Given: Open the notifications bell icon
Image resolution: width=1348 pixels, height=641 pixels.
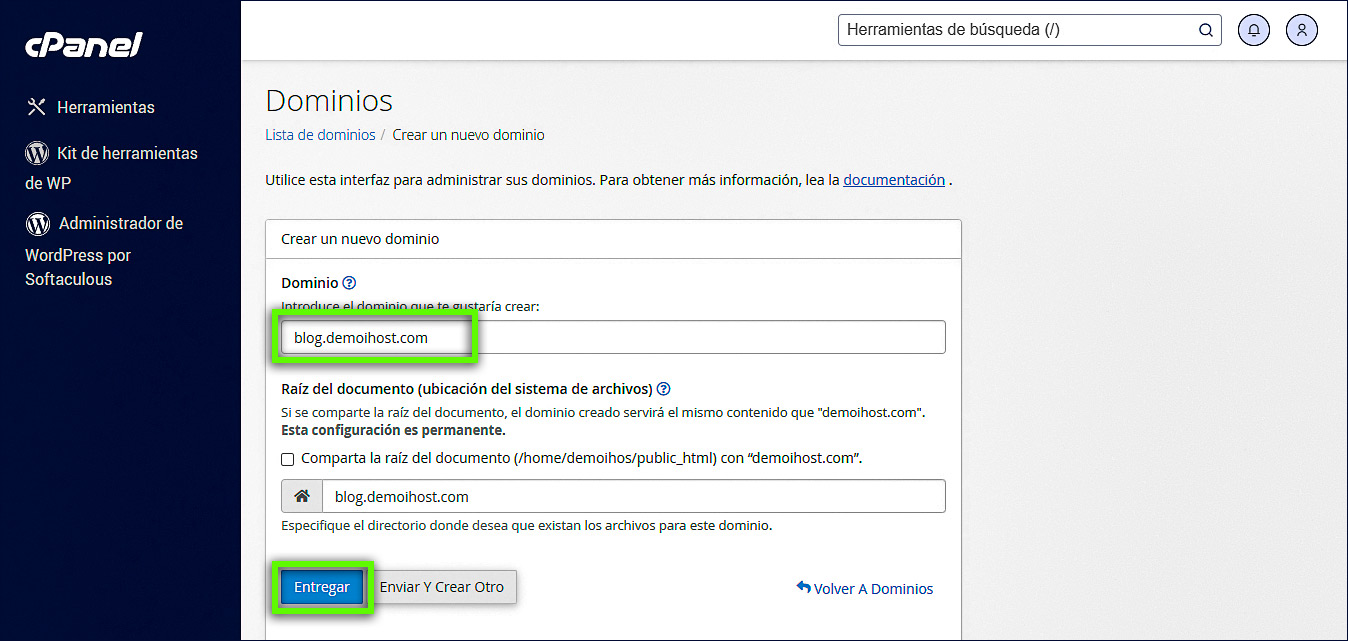Looking at the screenshot, I should click(1253, 30).
